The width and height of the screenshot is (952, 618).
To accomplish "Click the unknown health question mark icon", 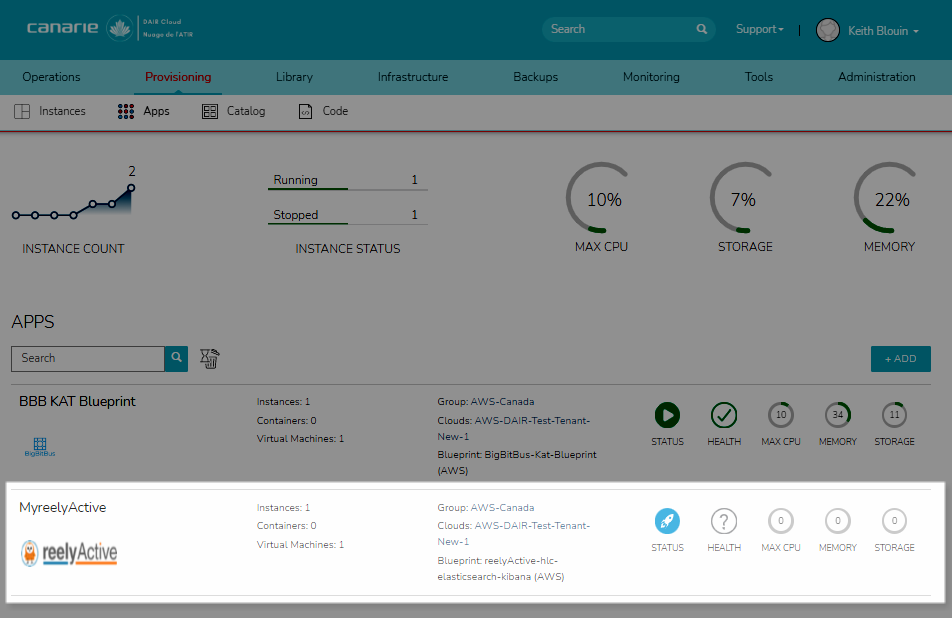I will click(x=723, y=521).
